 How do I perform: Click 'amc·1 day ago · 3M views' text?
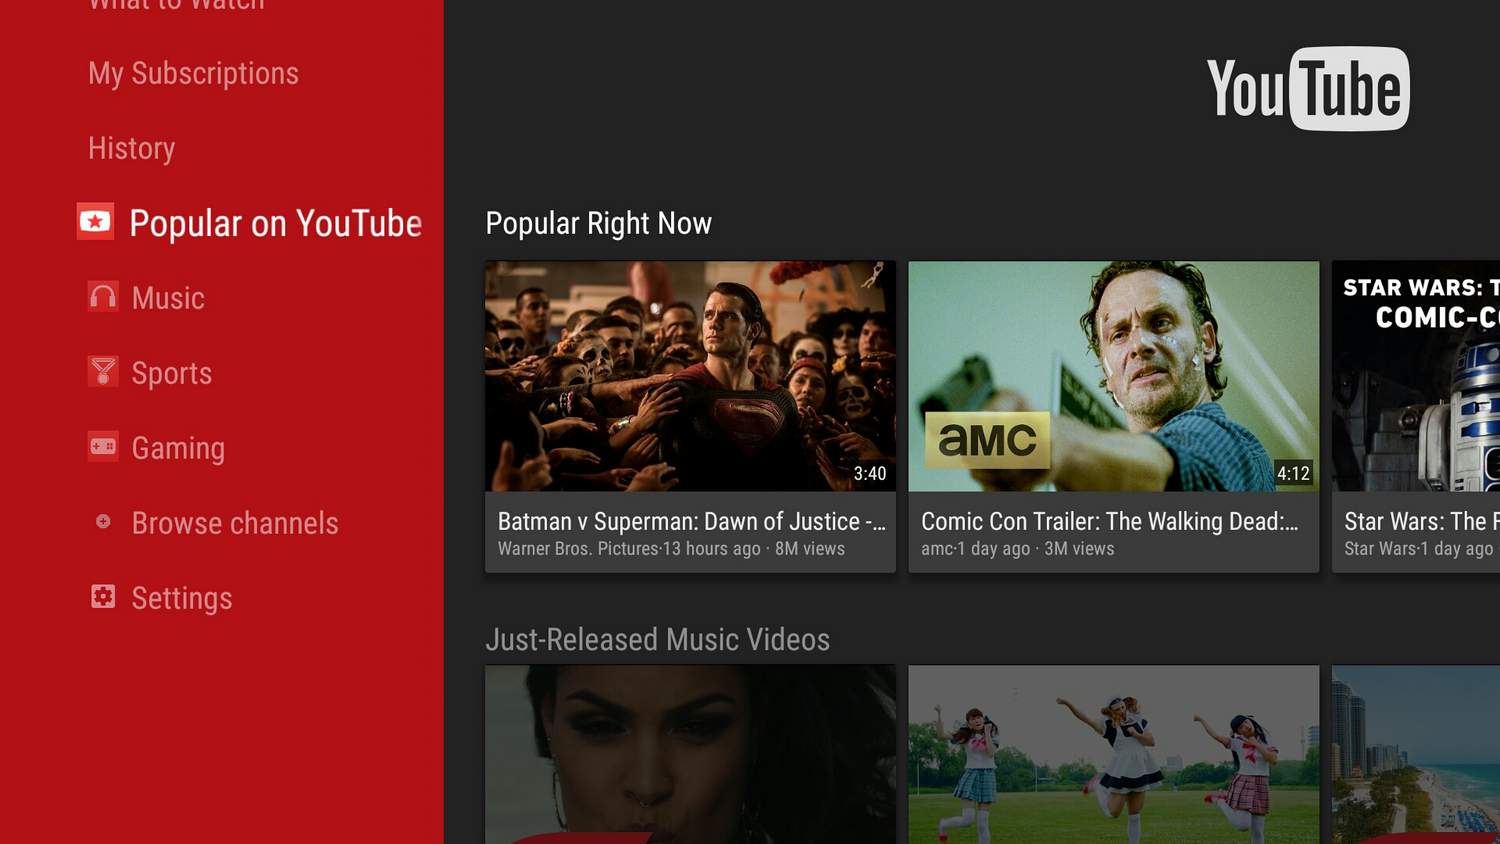pyautogui.click(x=1017, y=549)
